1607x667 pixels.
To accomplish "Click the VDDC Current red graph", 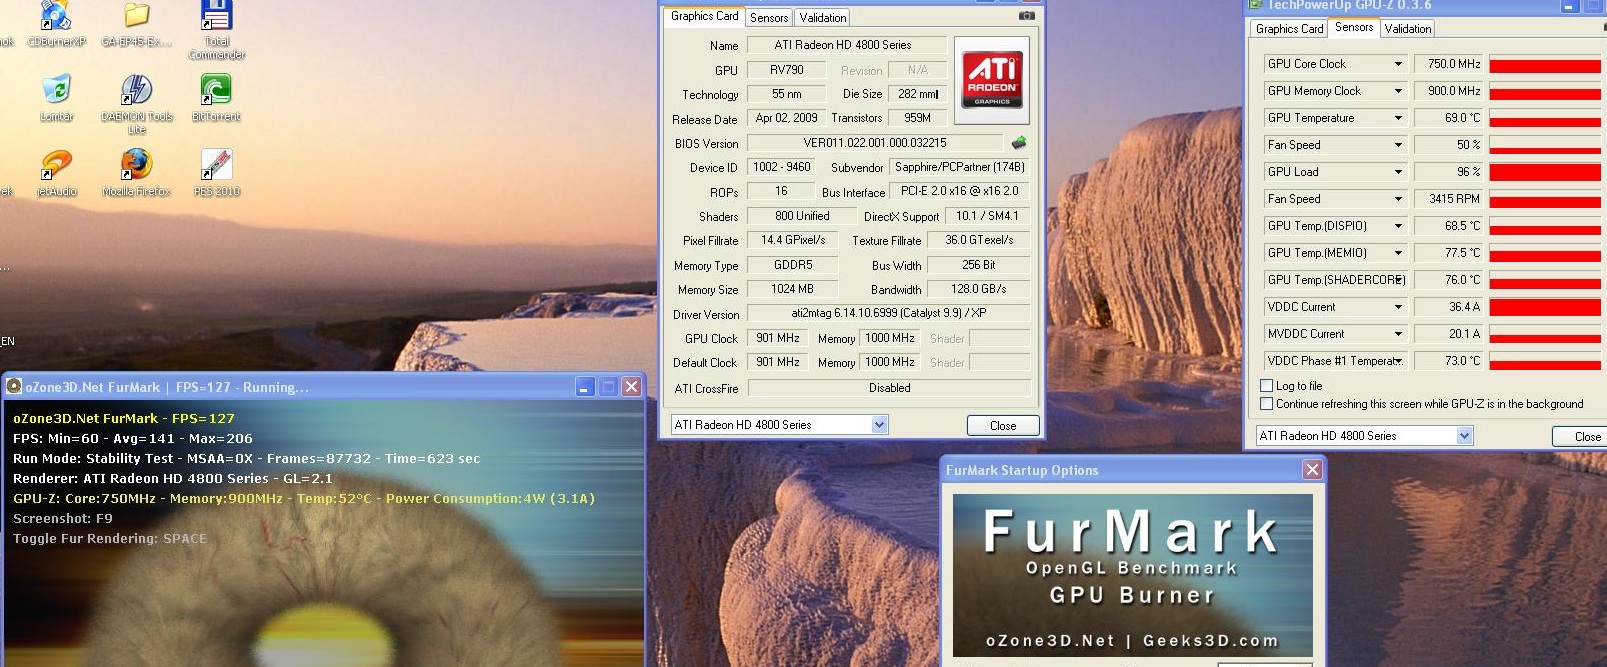I will pos(1545,307).
